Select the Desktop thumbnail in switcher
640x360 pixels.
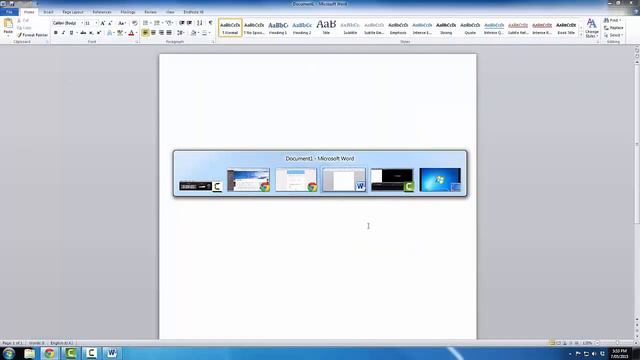point(440,180)
